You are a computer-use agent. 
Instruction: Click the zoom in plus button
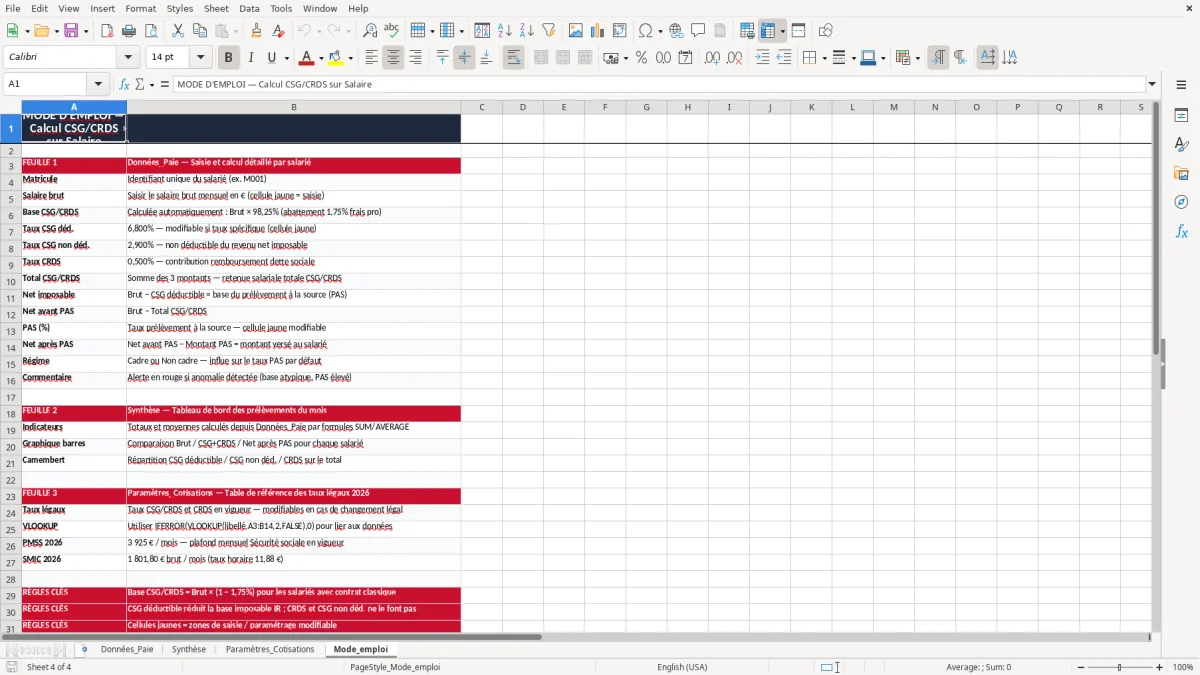click(1159, 667)
